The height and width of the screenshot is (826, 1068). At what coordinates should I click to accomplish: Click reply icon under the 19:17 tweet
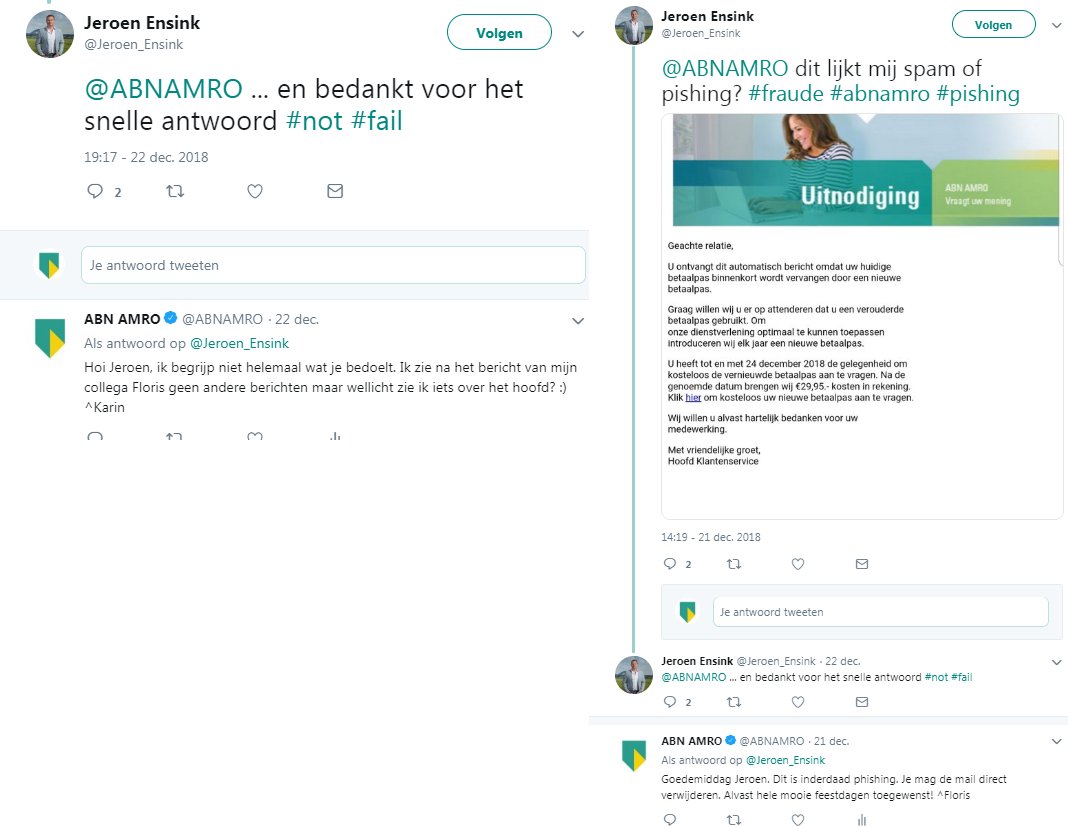[x=95, y=191]
